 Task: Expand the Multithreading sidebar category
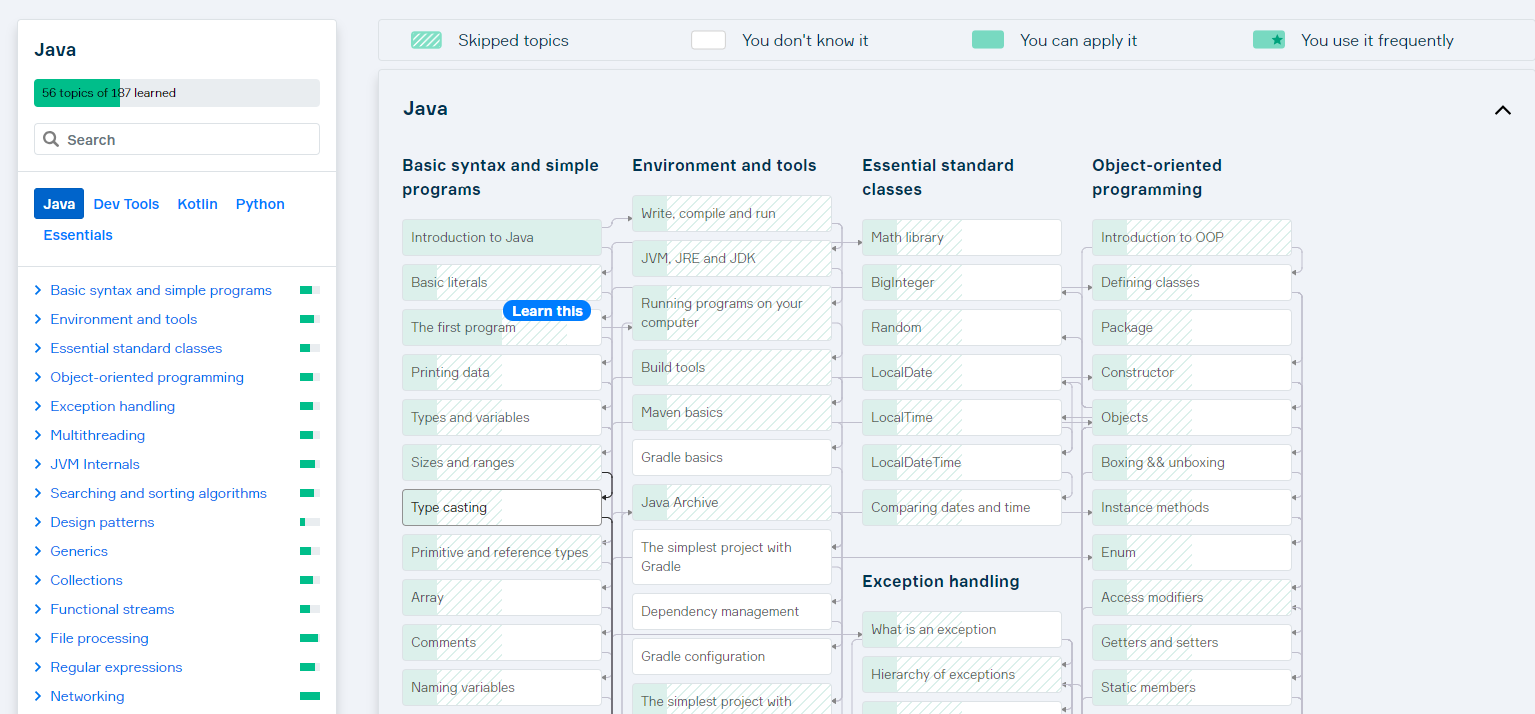38,435
